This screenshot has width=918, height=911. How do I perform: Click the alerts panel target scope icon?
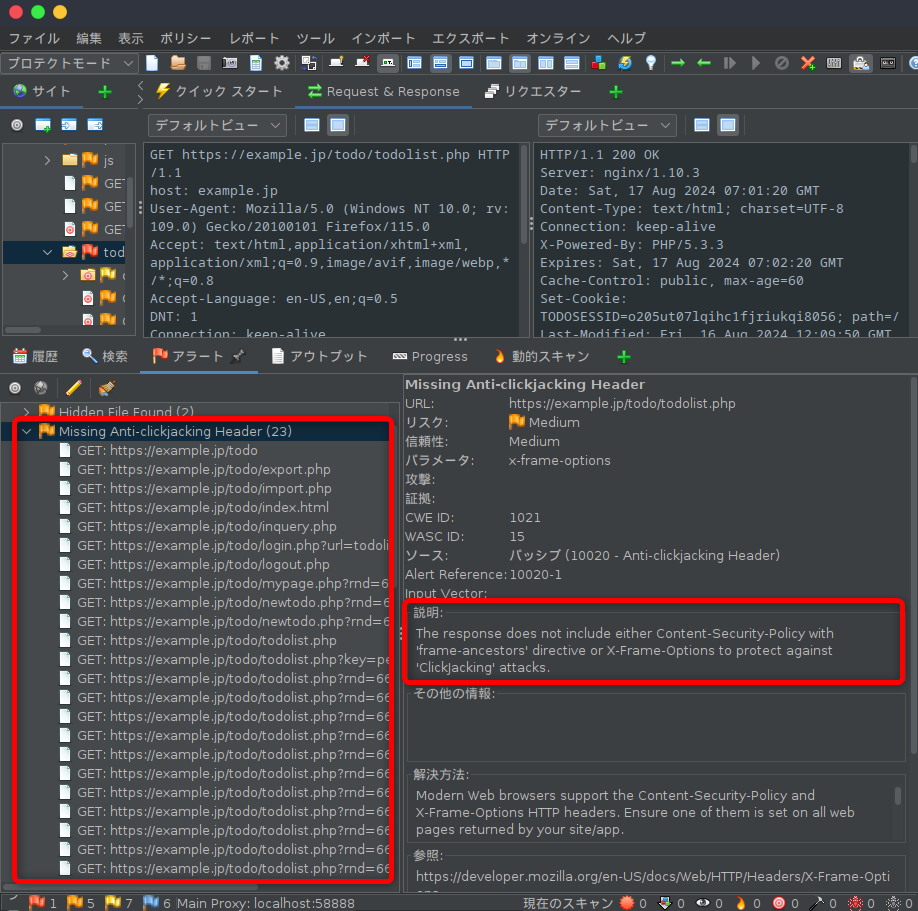coord(15,388)
